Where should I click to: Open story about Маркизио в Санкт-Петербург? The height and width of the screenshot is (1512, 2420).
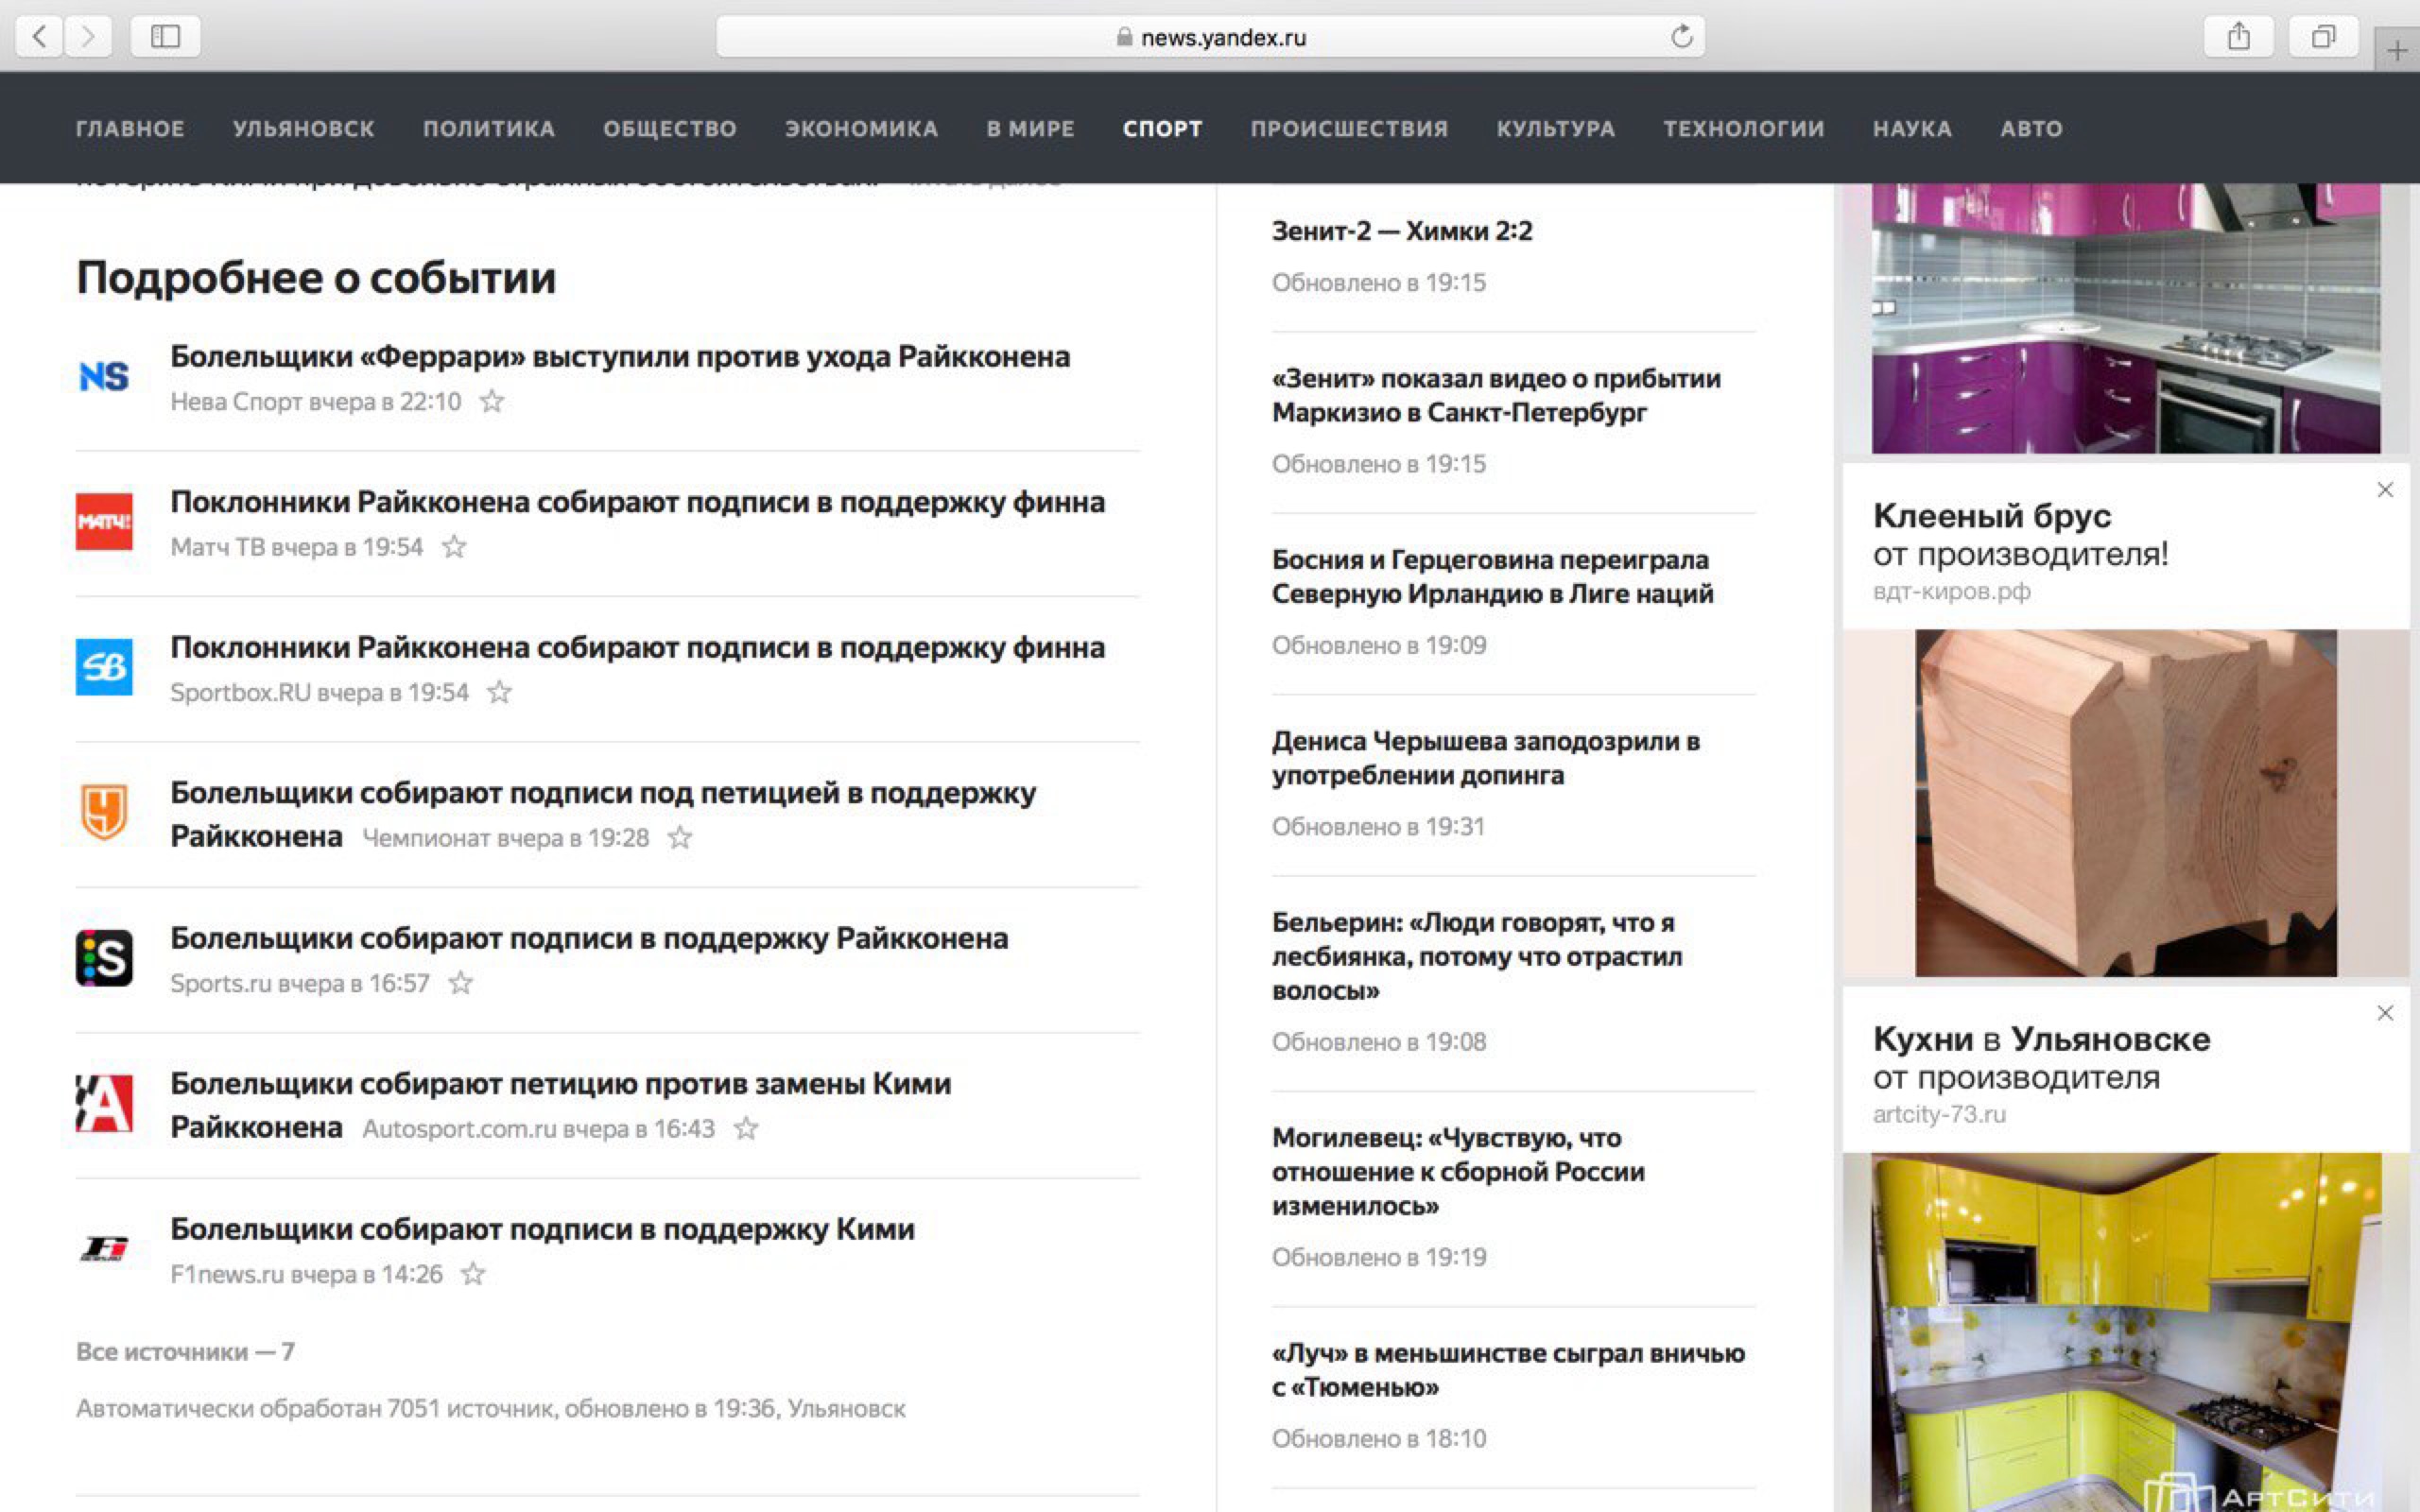point(1496,395)
